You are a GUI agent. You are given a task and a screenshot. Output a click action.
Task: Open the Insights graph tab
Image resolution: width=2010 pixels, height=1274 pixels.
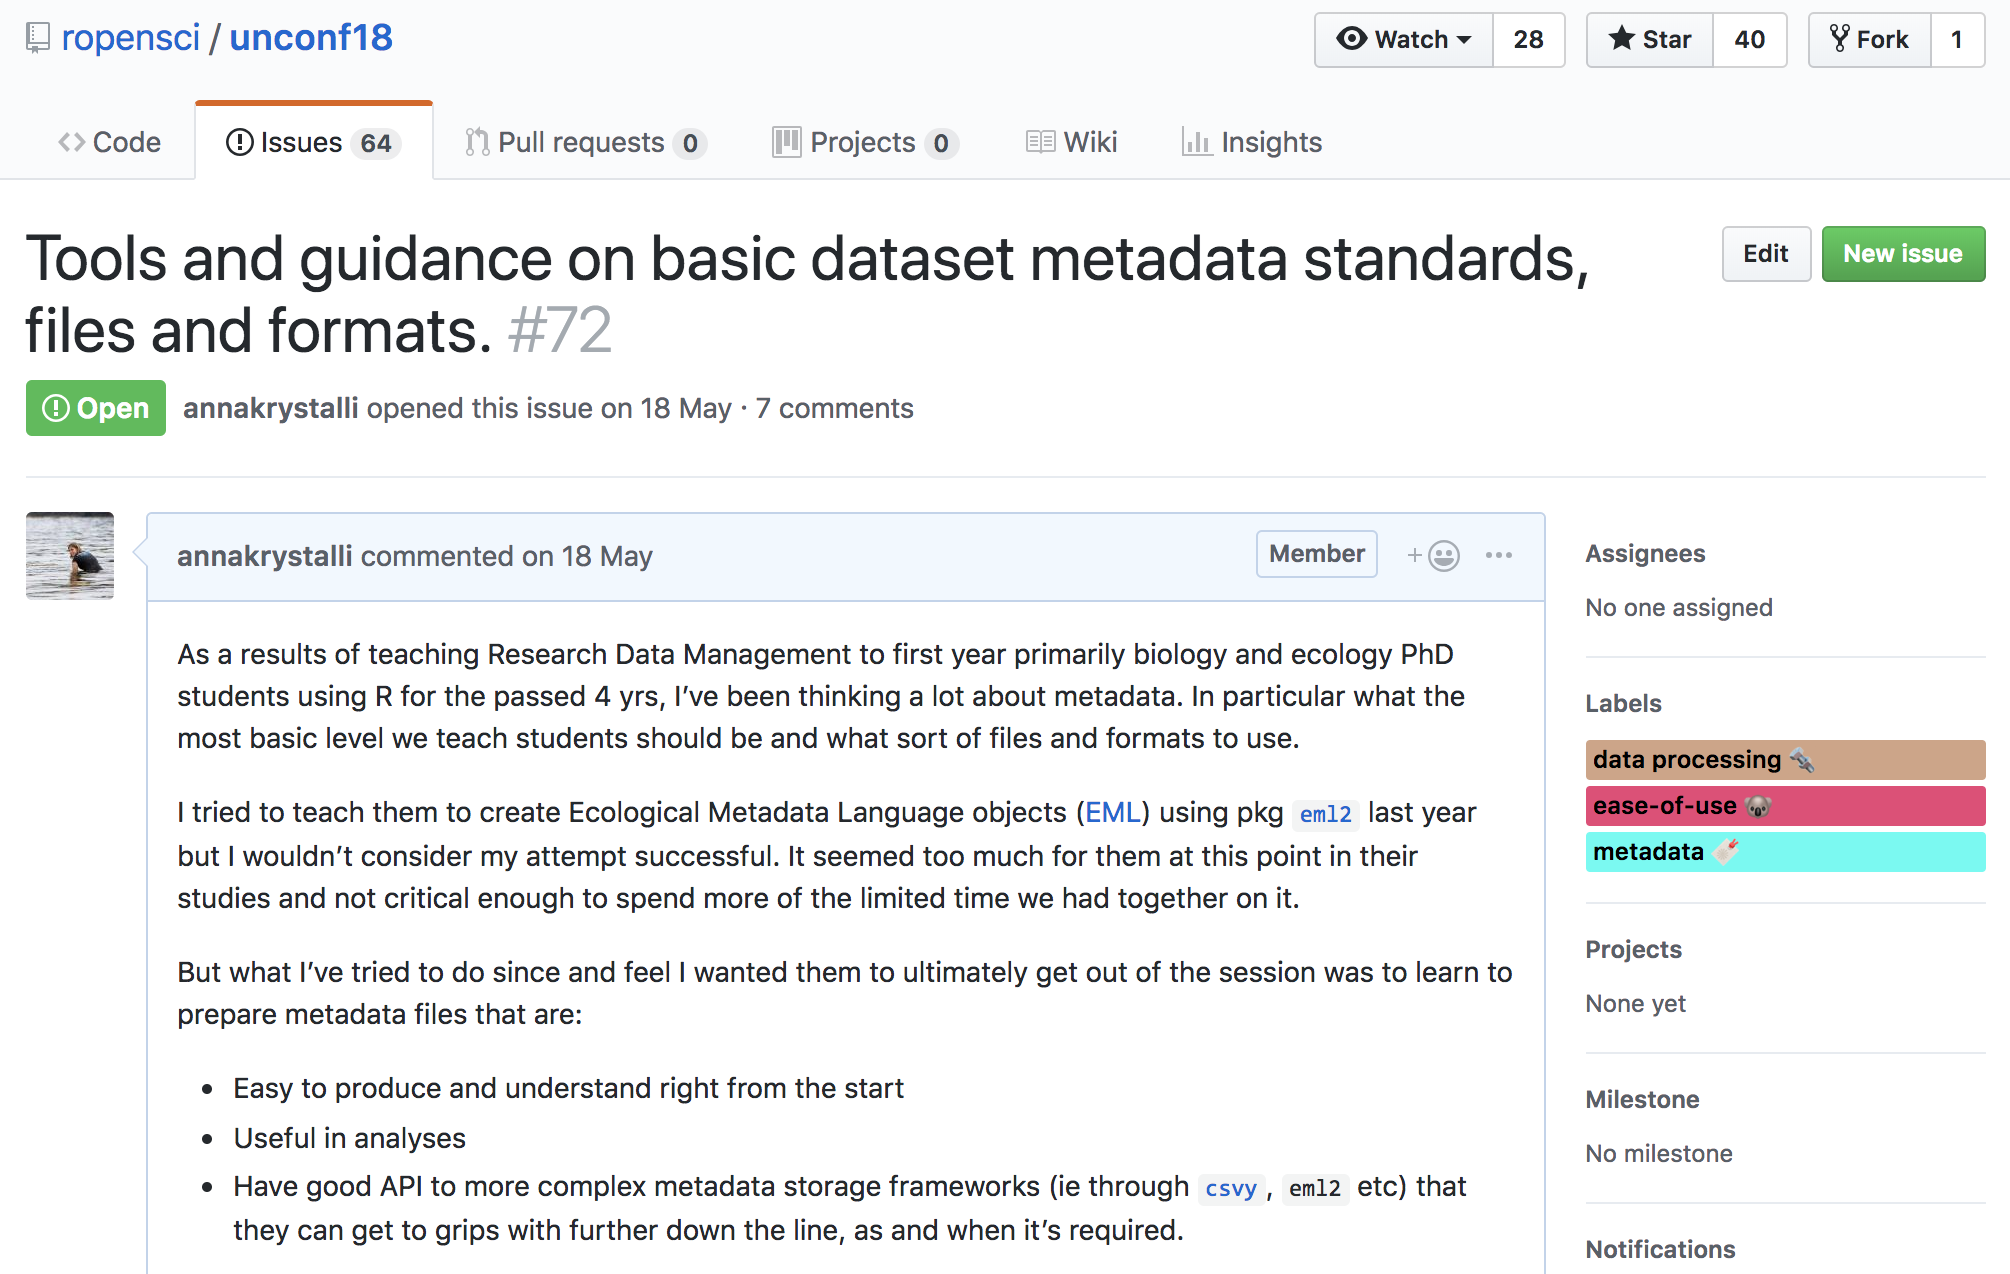(1251, 142)
